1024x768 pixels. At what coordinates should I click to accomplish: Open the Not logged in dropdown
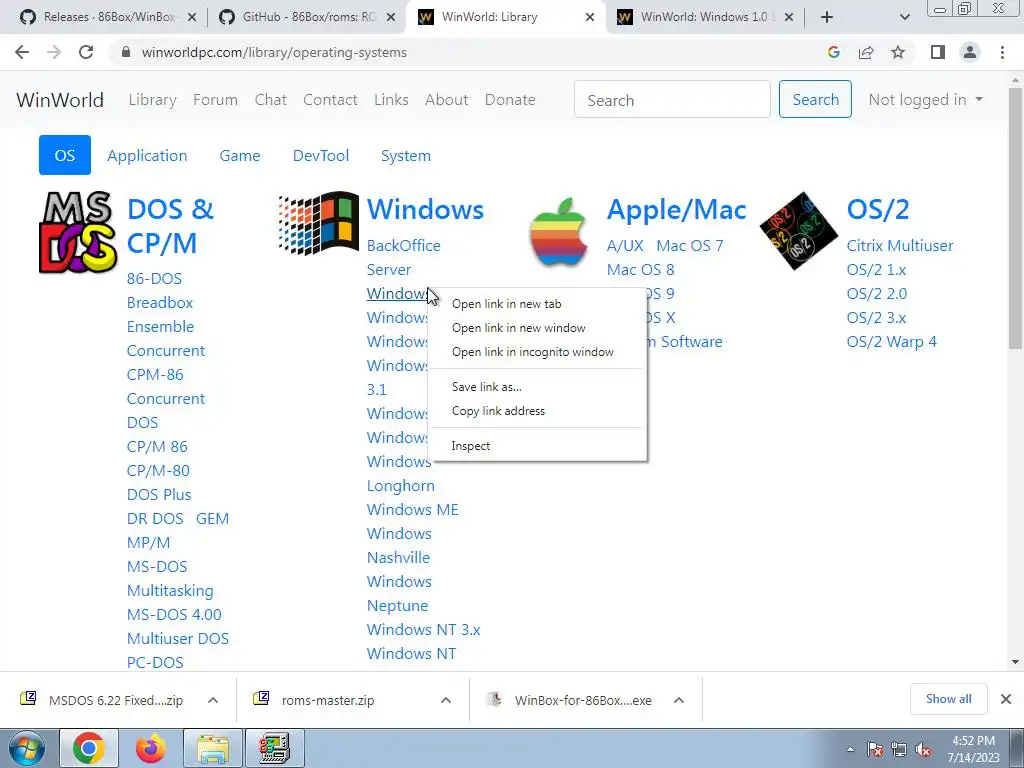point(925,99)
